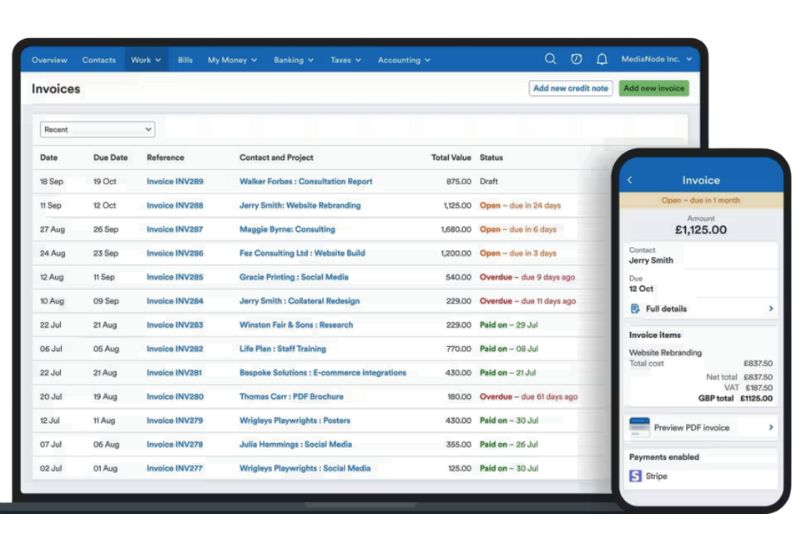
Task: Tap the PDF invoice preview thumbnail icon
Action: pyautogui.click(x=639, y=427)
